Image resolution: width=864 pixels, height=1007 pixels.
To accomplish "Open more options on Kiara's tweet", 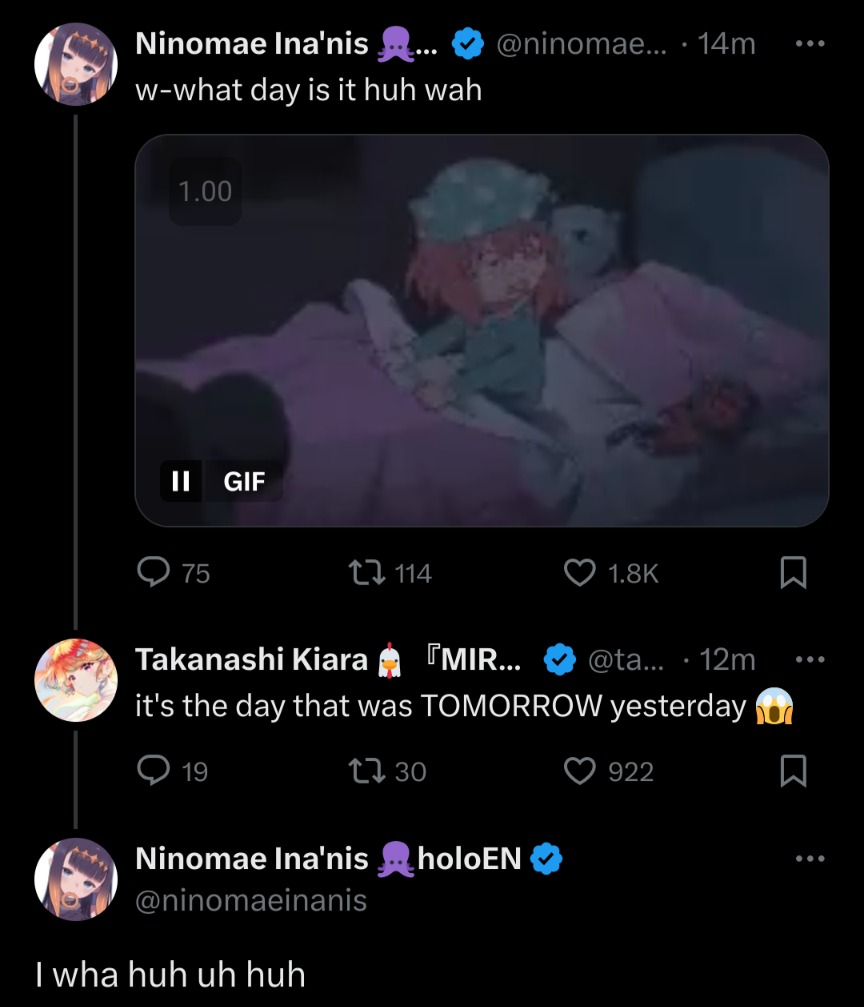I will [x=809, y=660].
